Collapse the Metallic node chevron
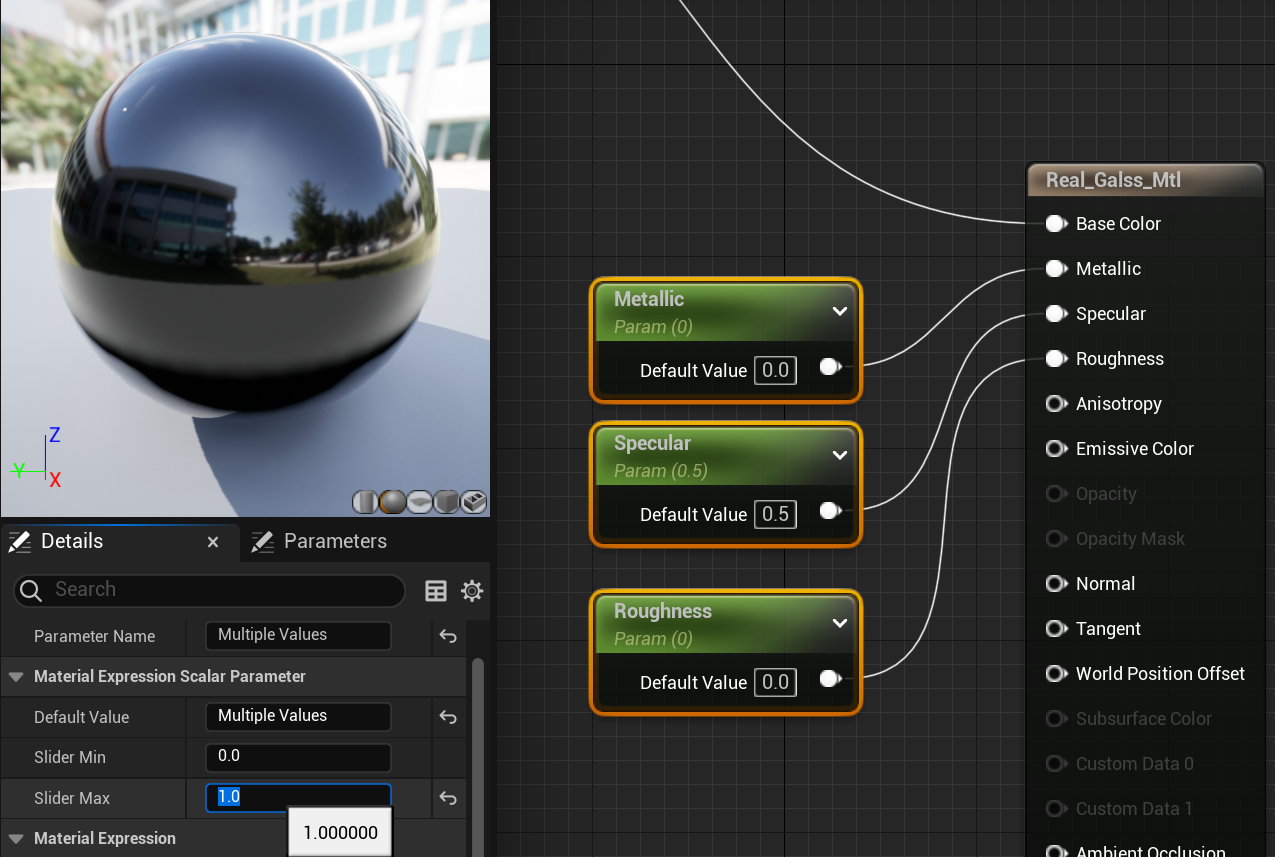The image size is (1275, 857). [x=839, y=311]
